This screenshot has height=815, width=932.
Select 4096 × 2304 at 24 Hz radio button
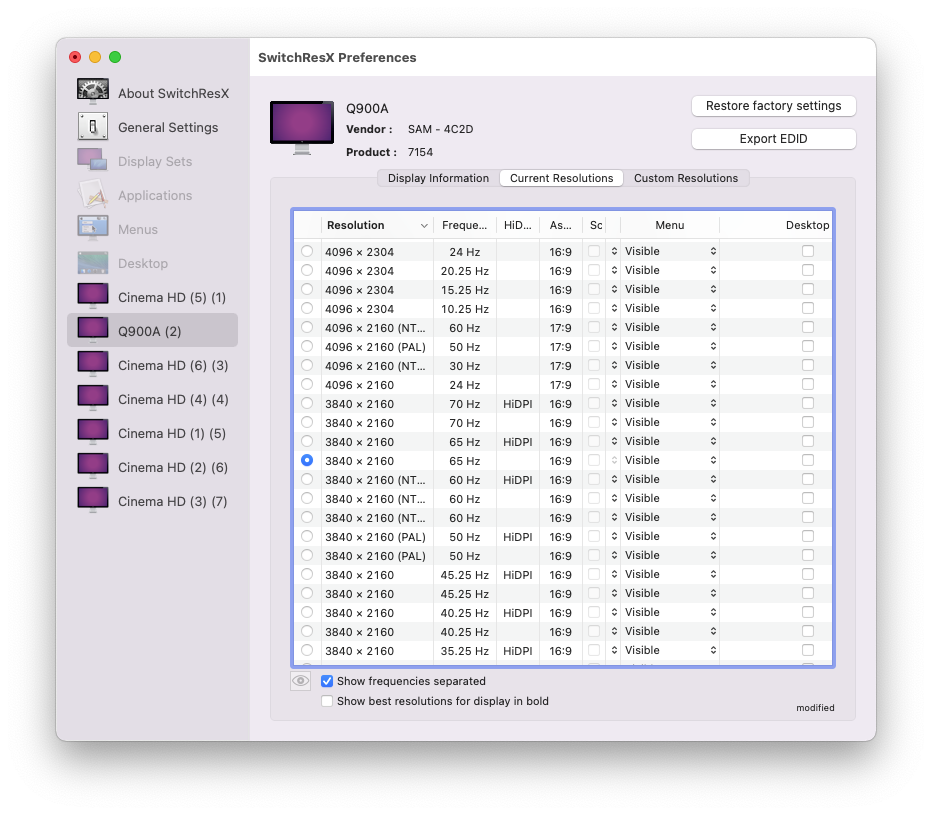pyautogui.click(x=307, y=251)
